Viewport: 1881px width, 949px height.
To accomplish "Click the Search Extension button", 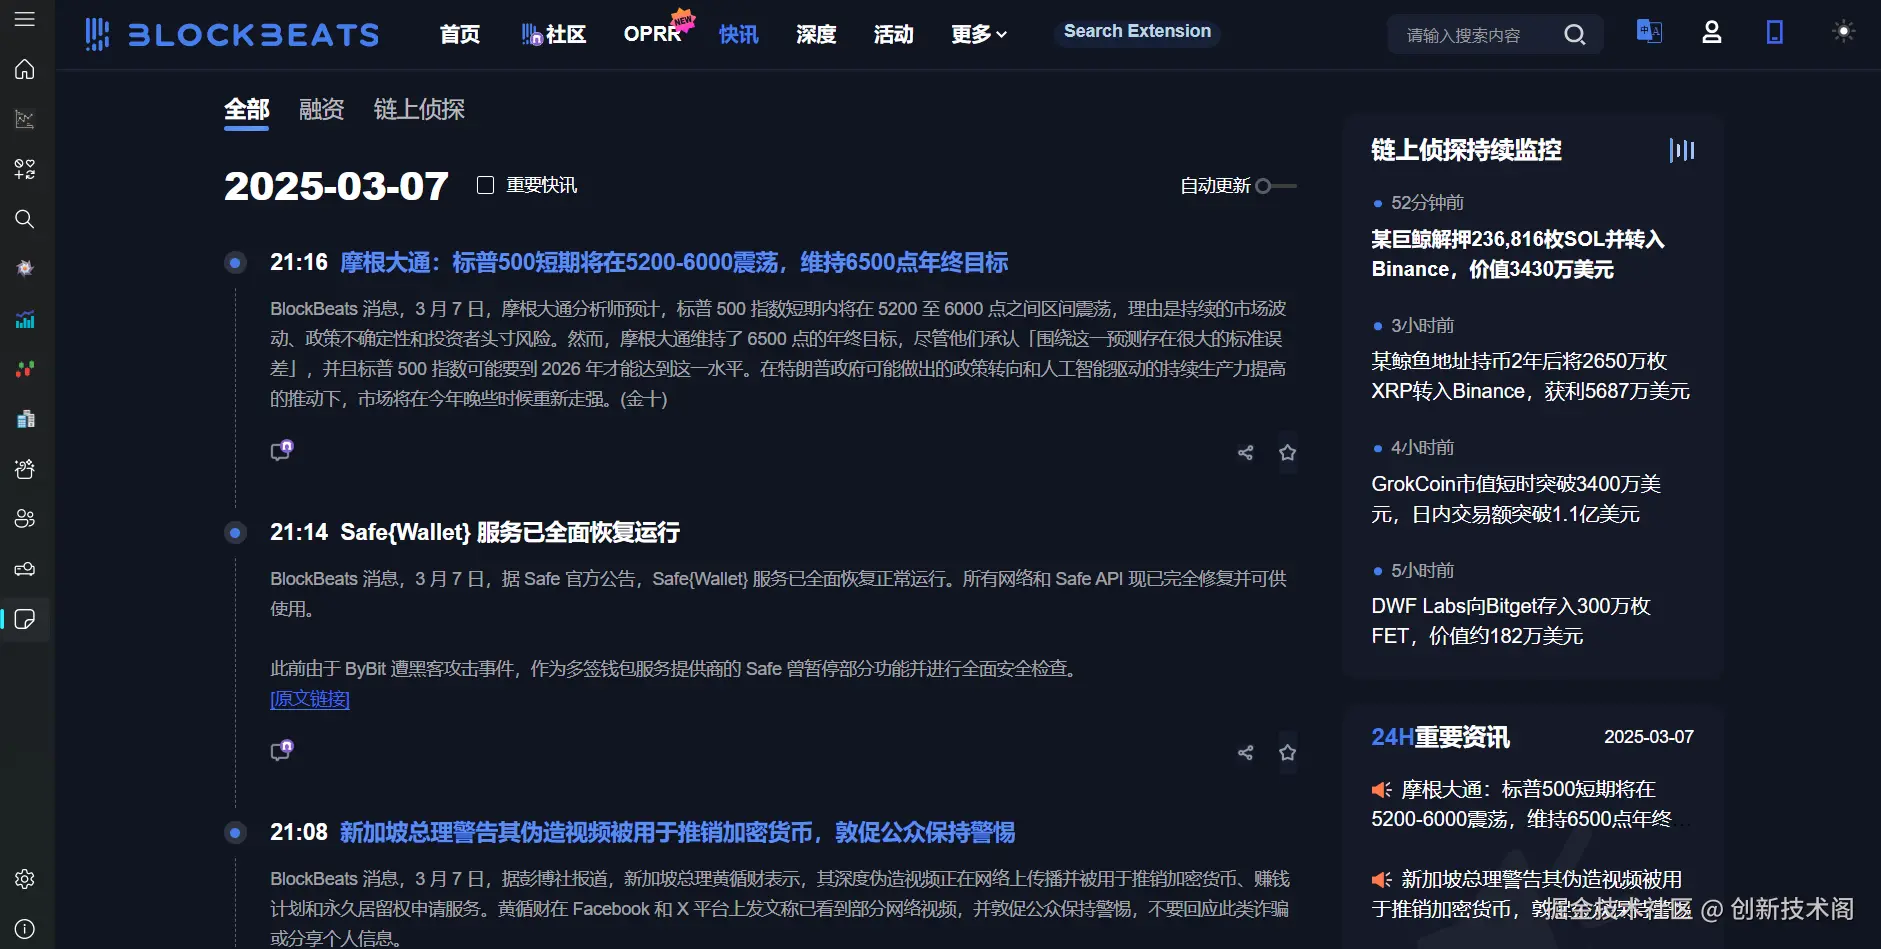I will 1136,31.
